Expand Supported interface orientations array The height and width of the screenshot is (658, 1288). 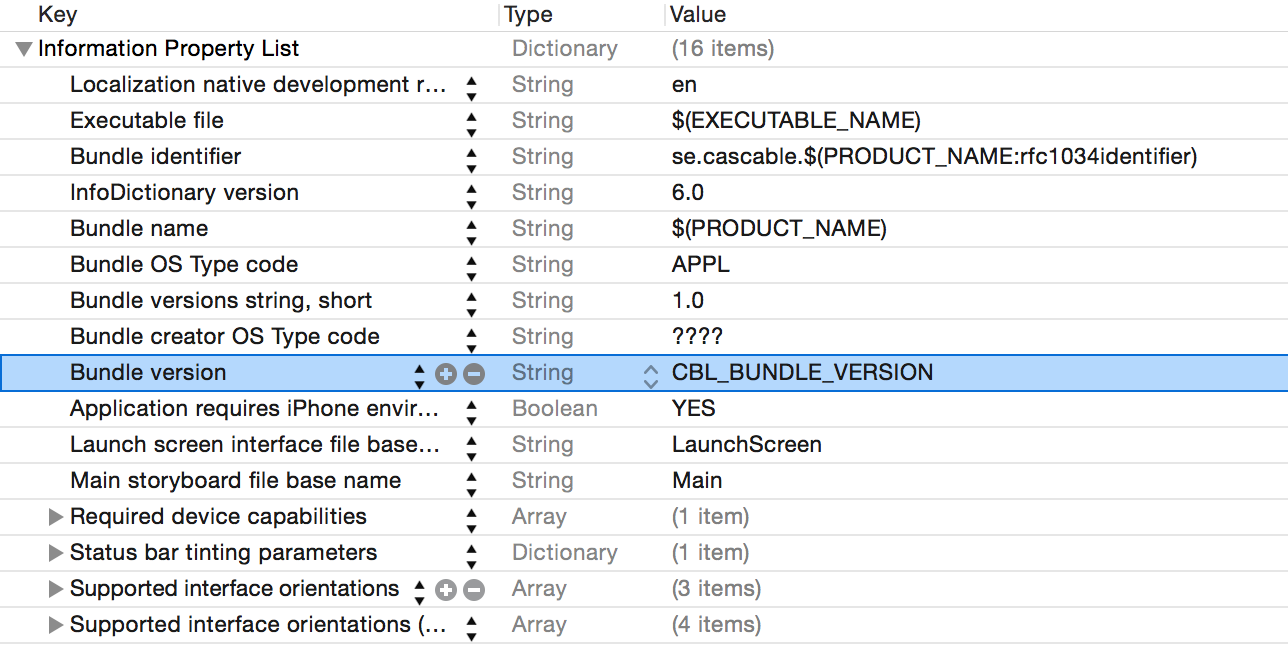click(56, 589)
